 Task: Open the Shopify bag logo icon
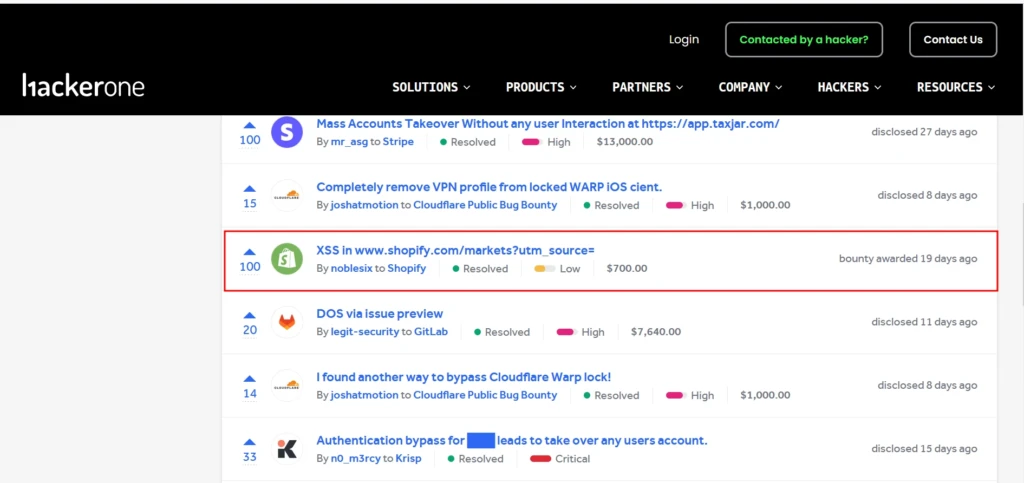coord(287,259)
